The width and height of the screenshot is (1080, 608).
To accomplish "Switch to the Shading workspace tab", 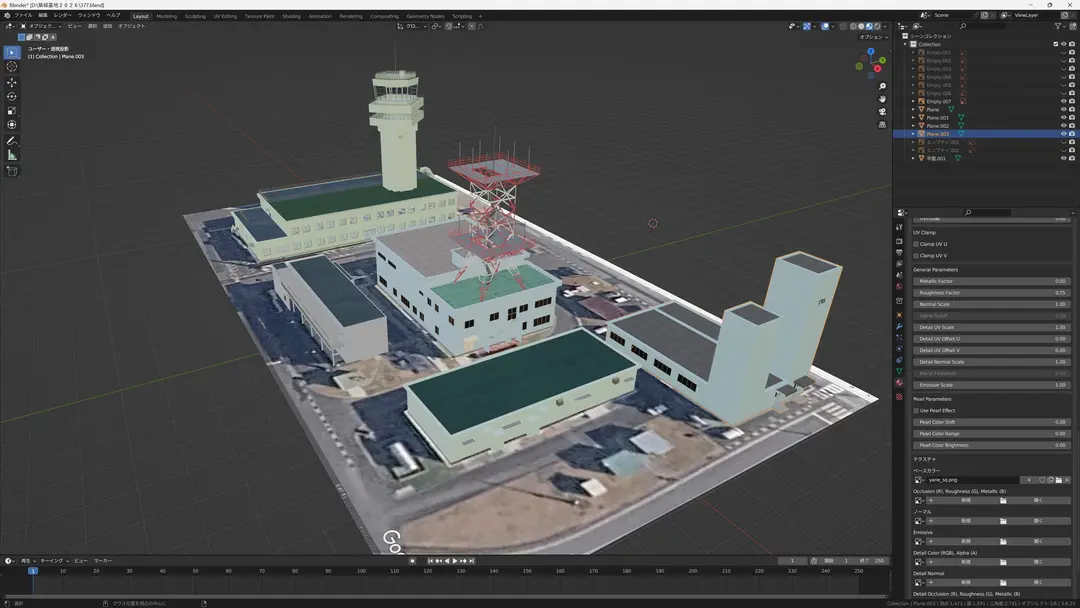I will 291,16.
